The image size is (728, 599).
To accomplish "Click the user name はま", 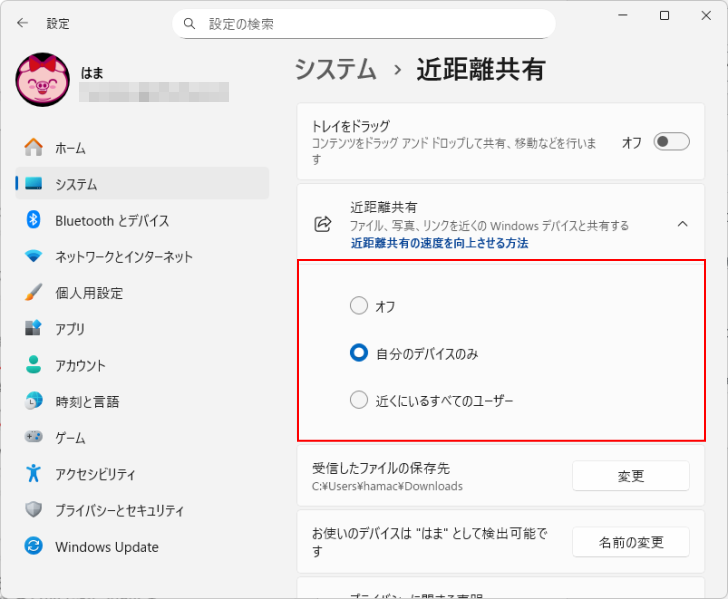I will (x=92, y=72).
